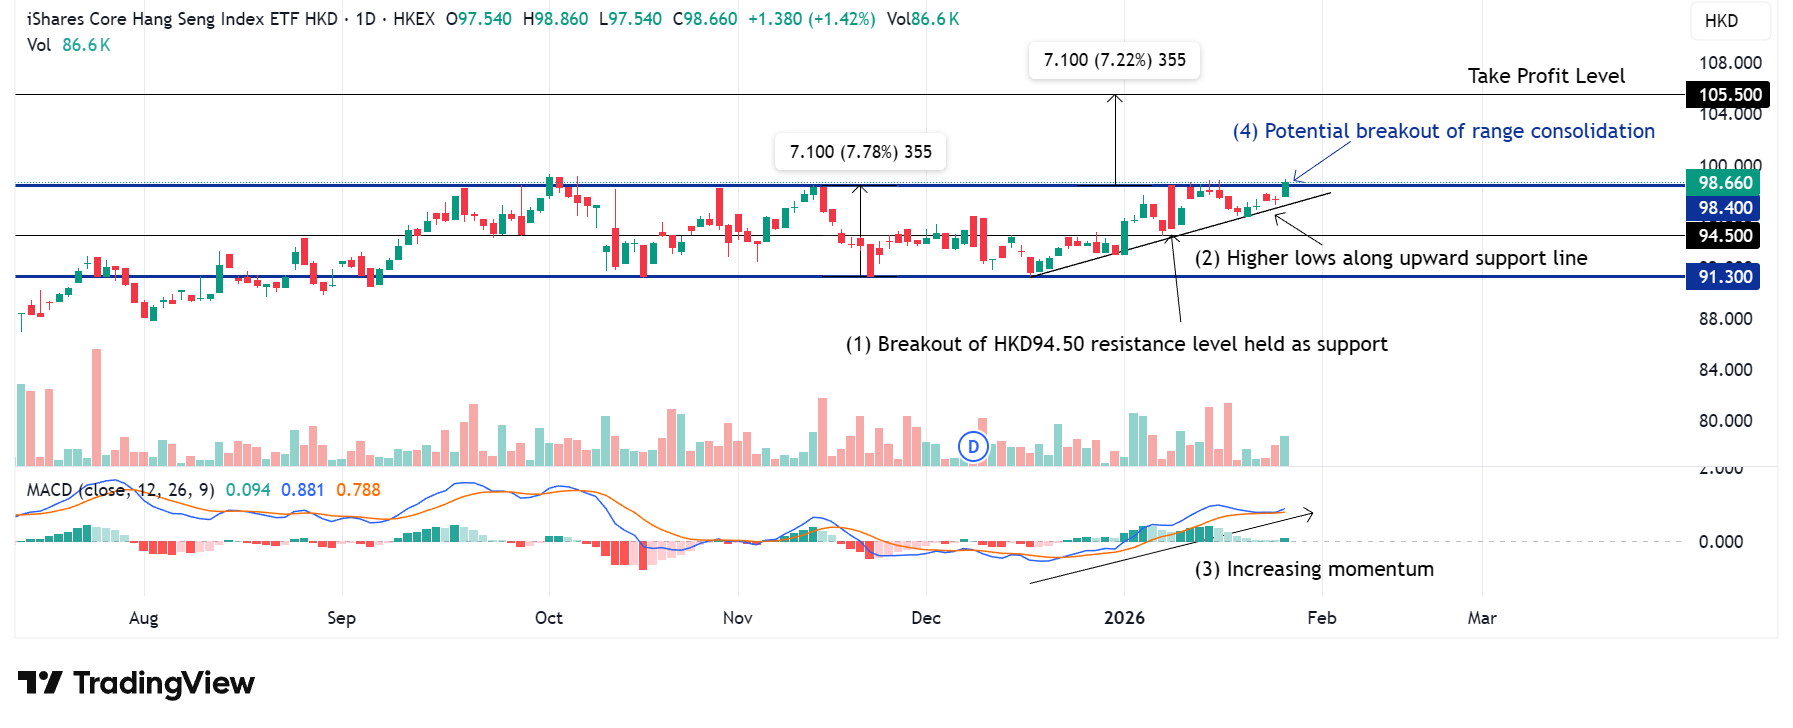
Task: Click the iShares Core Hang Seng symbol title
Action: pos(182,19)
